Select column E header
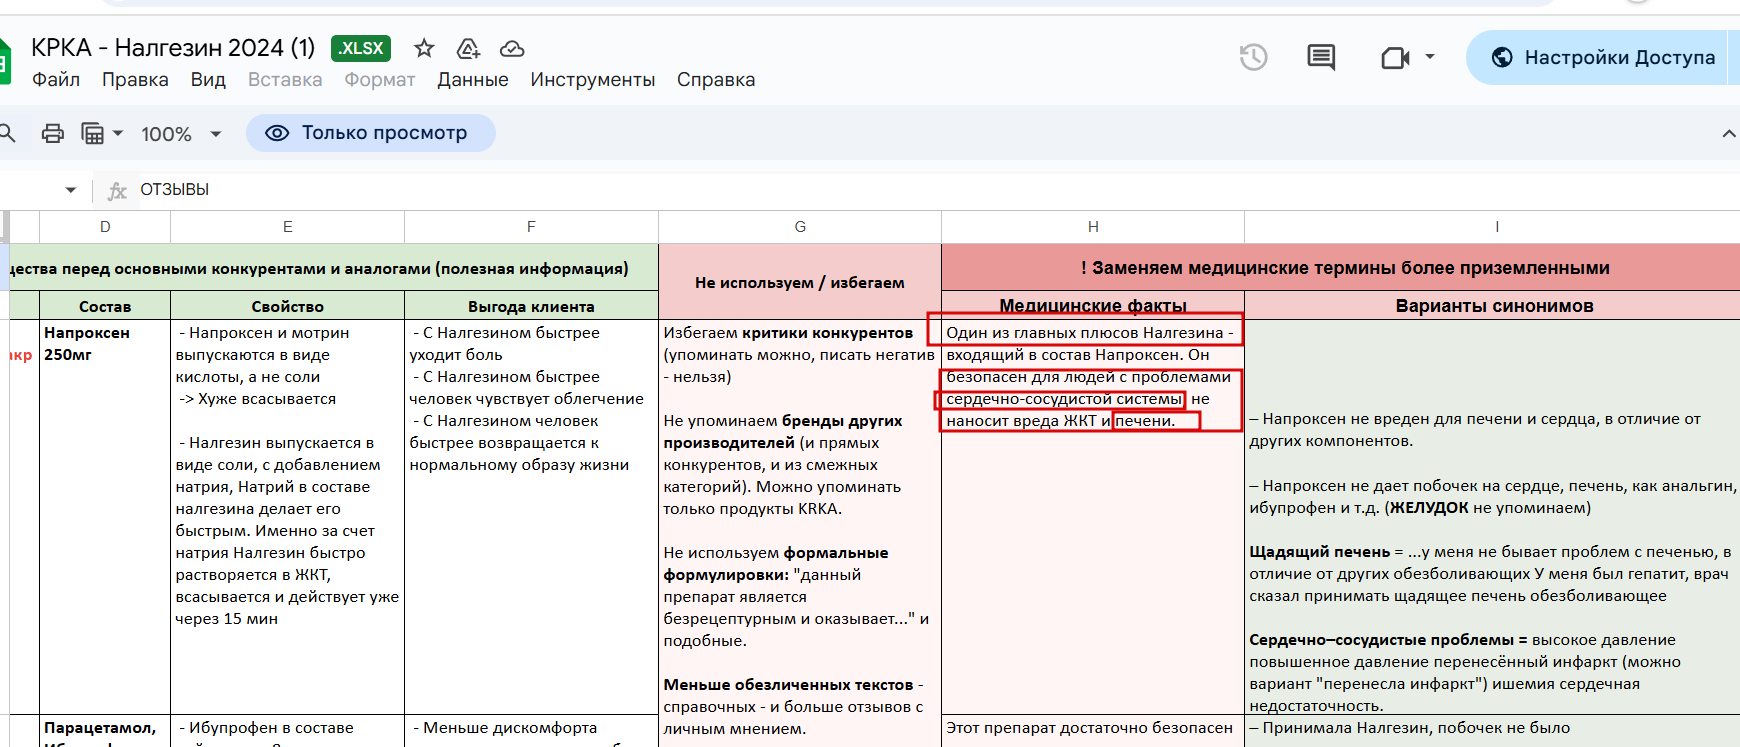 [x=288, y=227]
